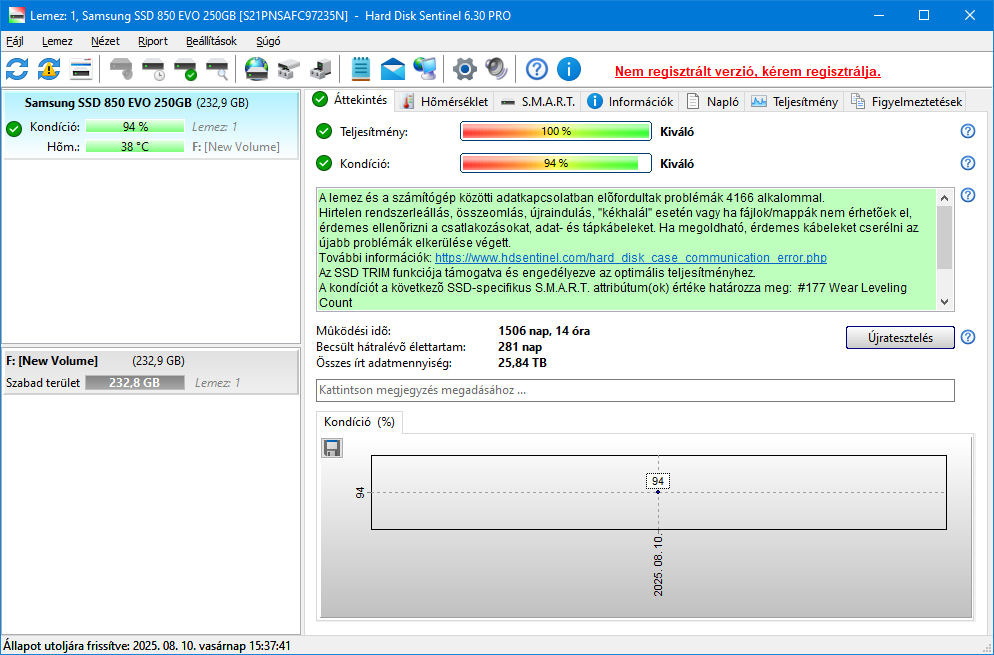Click the Kiváló rating beside Teljesítmény
994x655 pixels.
(x=677, y=132)
